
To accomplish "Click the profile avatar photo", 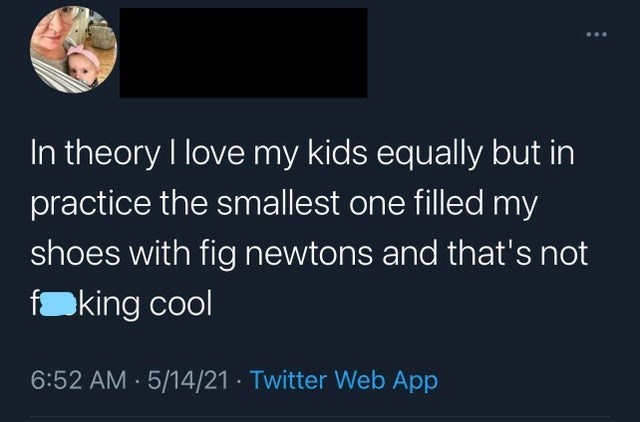I will [x=73, y=50].
